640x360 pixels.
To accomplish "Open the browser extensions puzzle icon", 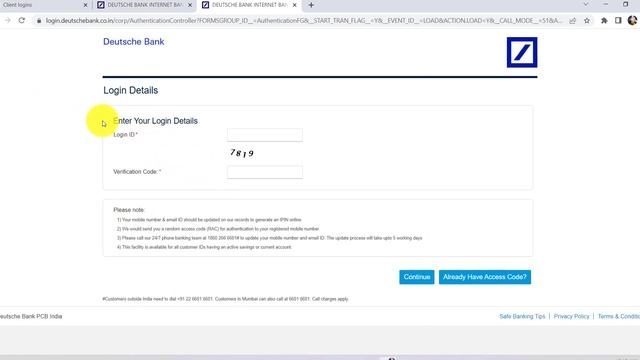I will (x=604, y=20).
